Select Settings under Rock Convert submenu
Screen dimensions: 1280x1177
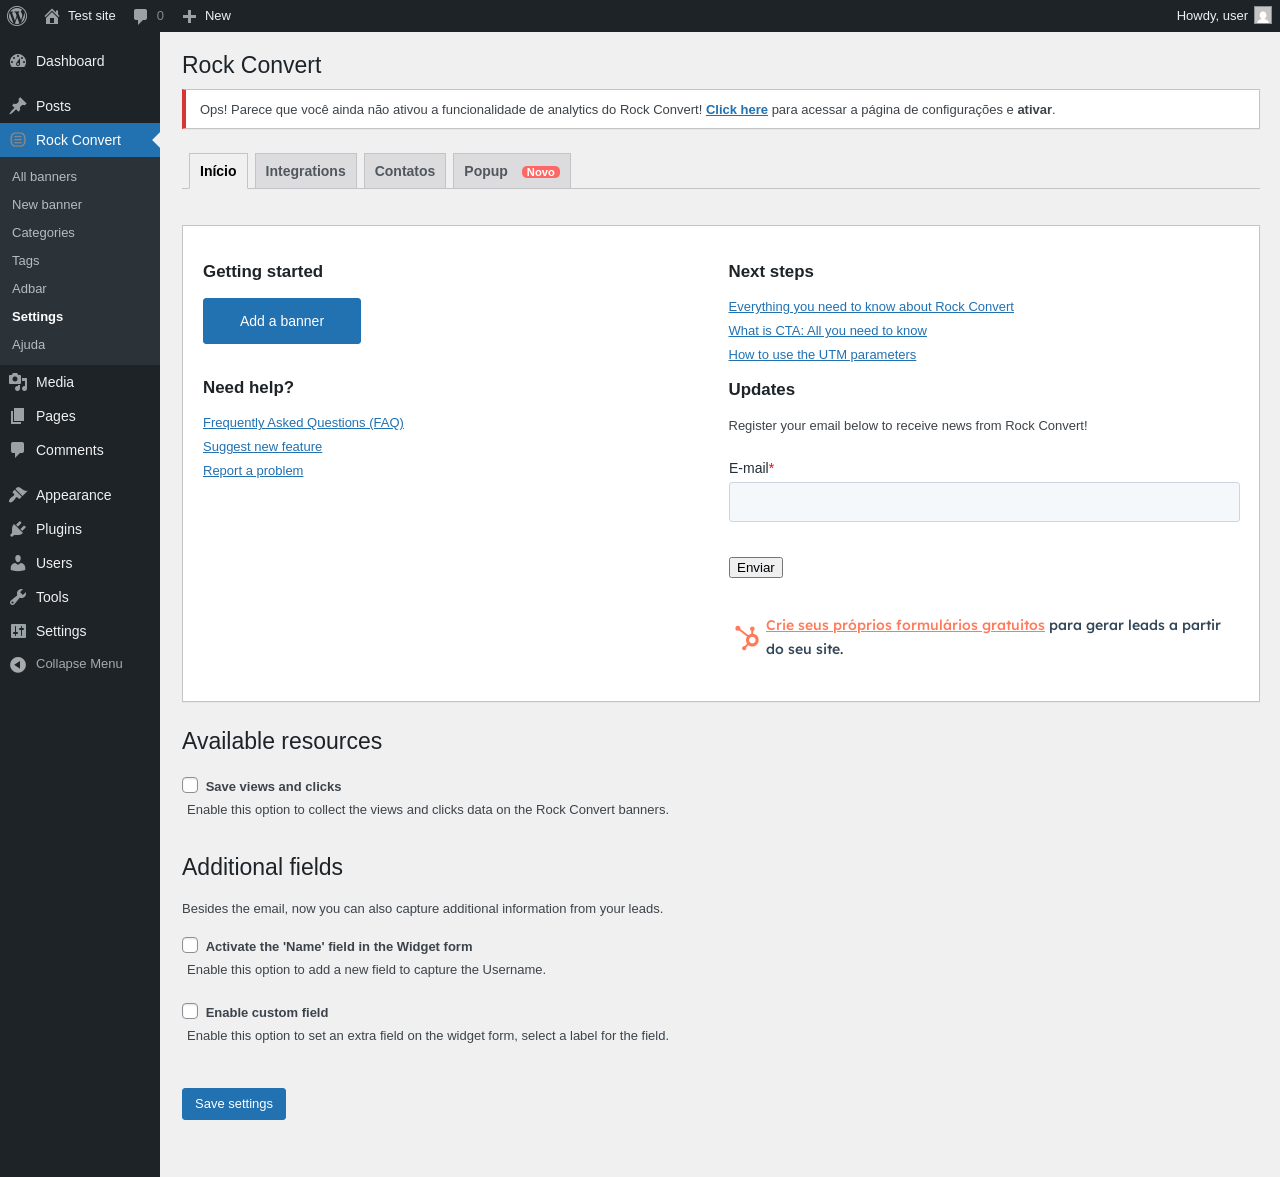pos(37,317)
